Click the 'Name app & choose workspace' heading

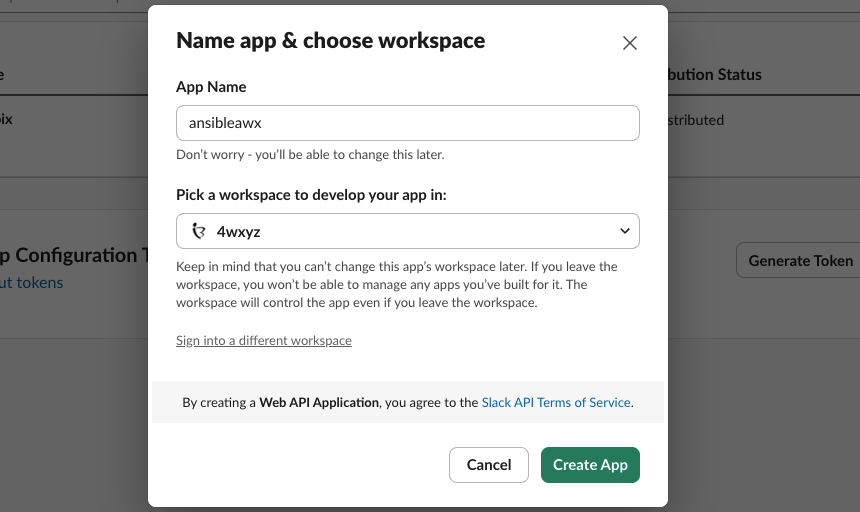click(331, 41)
